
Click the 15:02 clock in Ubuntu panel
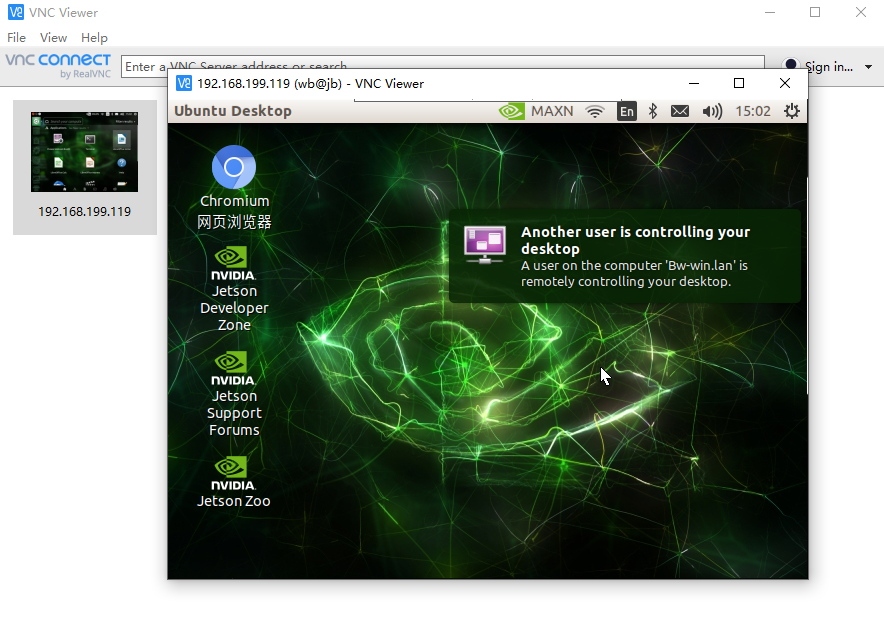(753, 111)
